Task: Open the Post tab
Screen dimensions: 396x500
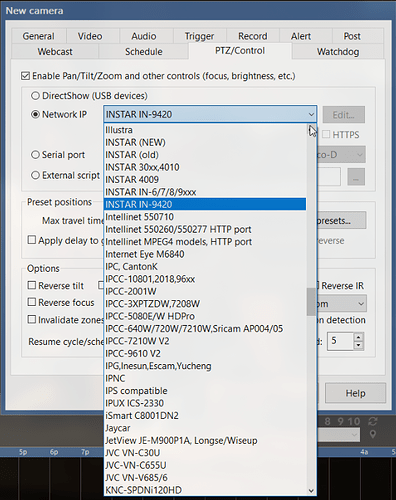Action: 352,36
